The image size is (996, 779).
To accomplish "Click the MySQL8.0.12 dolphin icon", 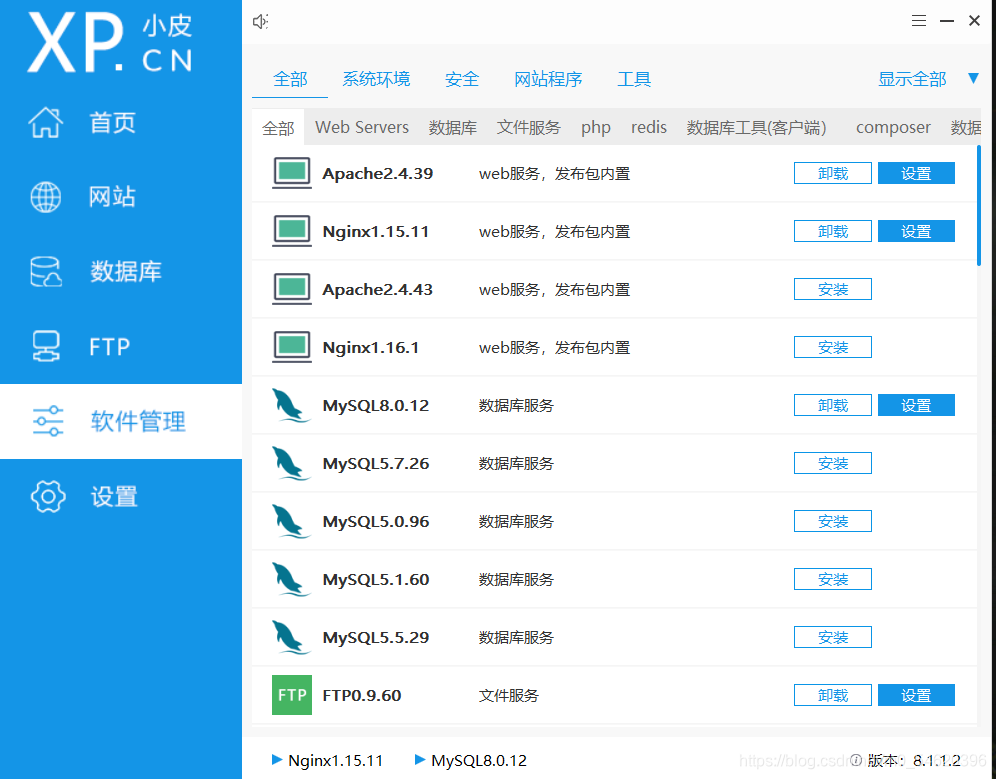I will [x=291, y=405].
